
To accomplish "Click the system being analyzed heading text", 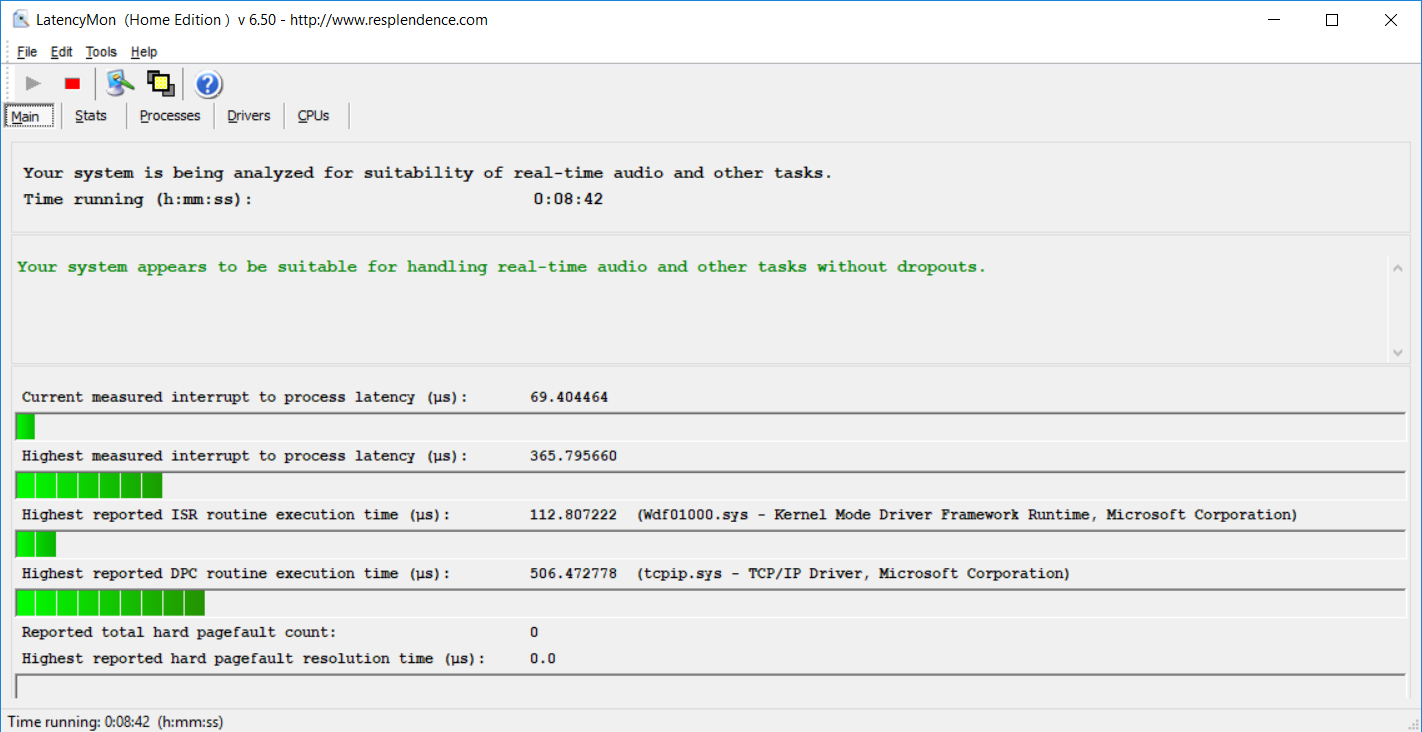I will [428, 173].
